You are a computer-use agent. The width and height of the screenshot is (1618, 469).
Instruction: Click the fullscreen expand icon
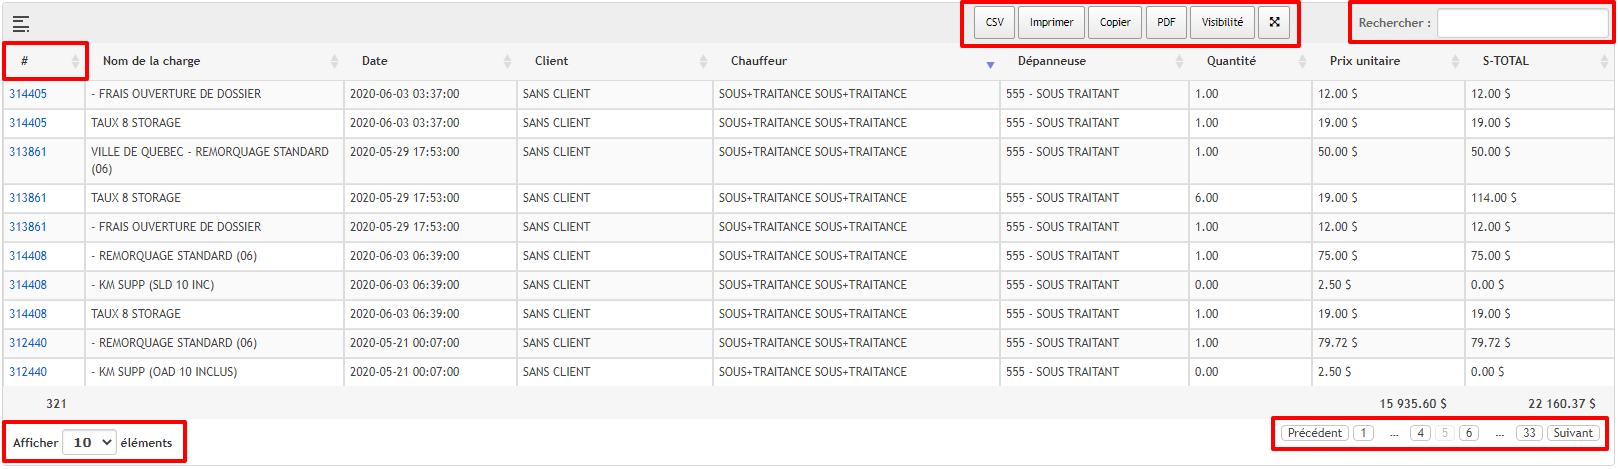point(1274,22)
